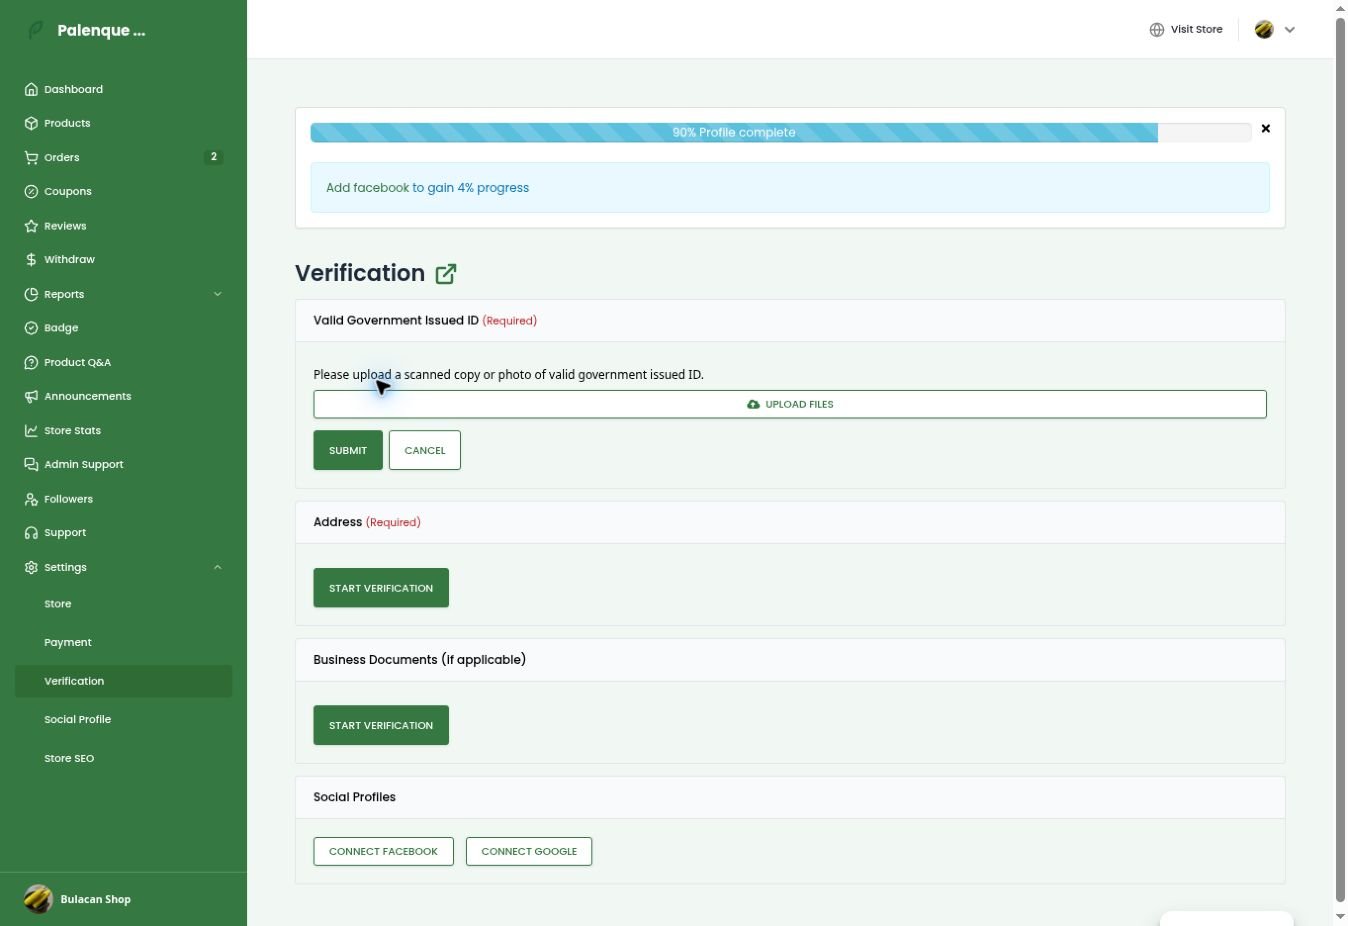Viewport: 1348px width, 926px height.
Task: Open Store SEO settings
Action: click(x=69, y=758)
